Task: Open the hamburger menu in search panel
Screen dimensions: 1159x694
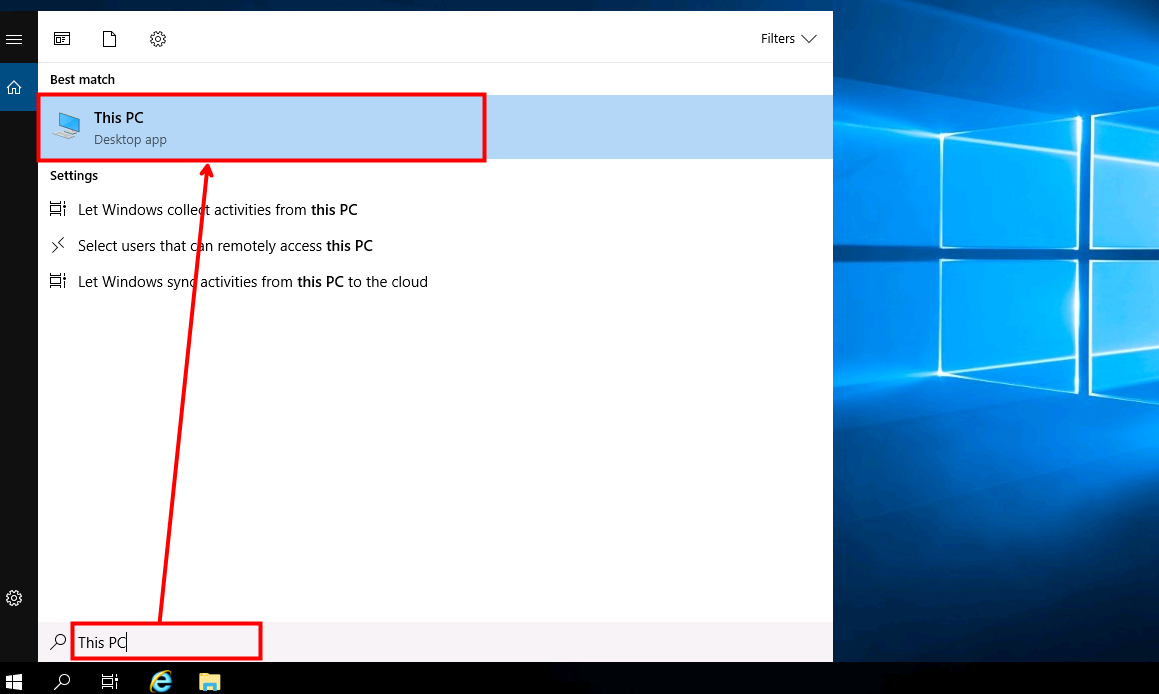Action: [14, 39]
